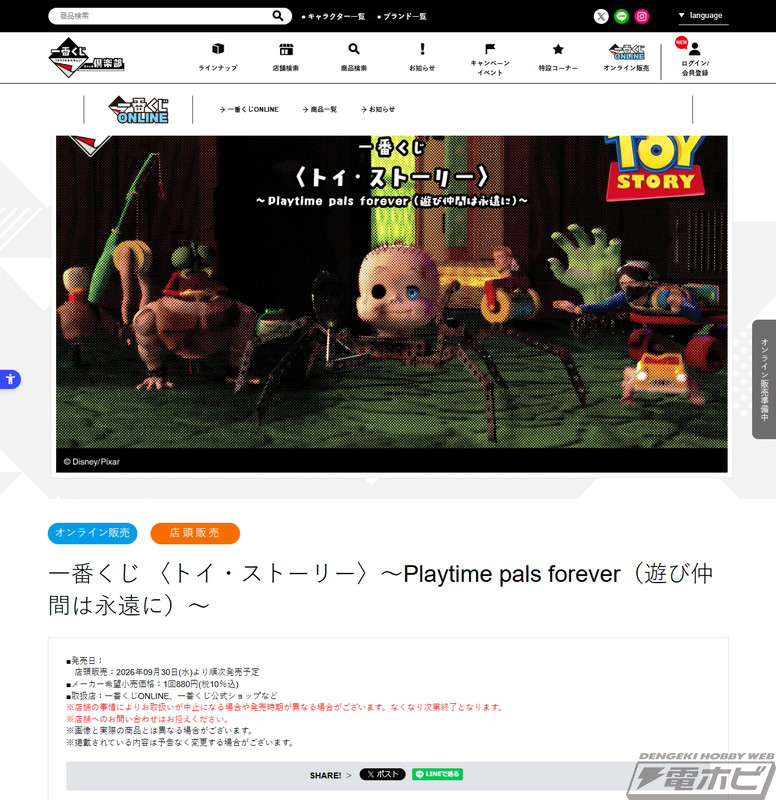Share via the LINEで送る button

tap(438, 774)
